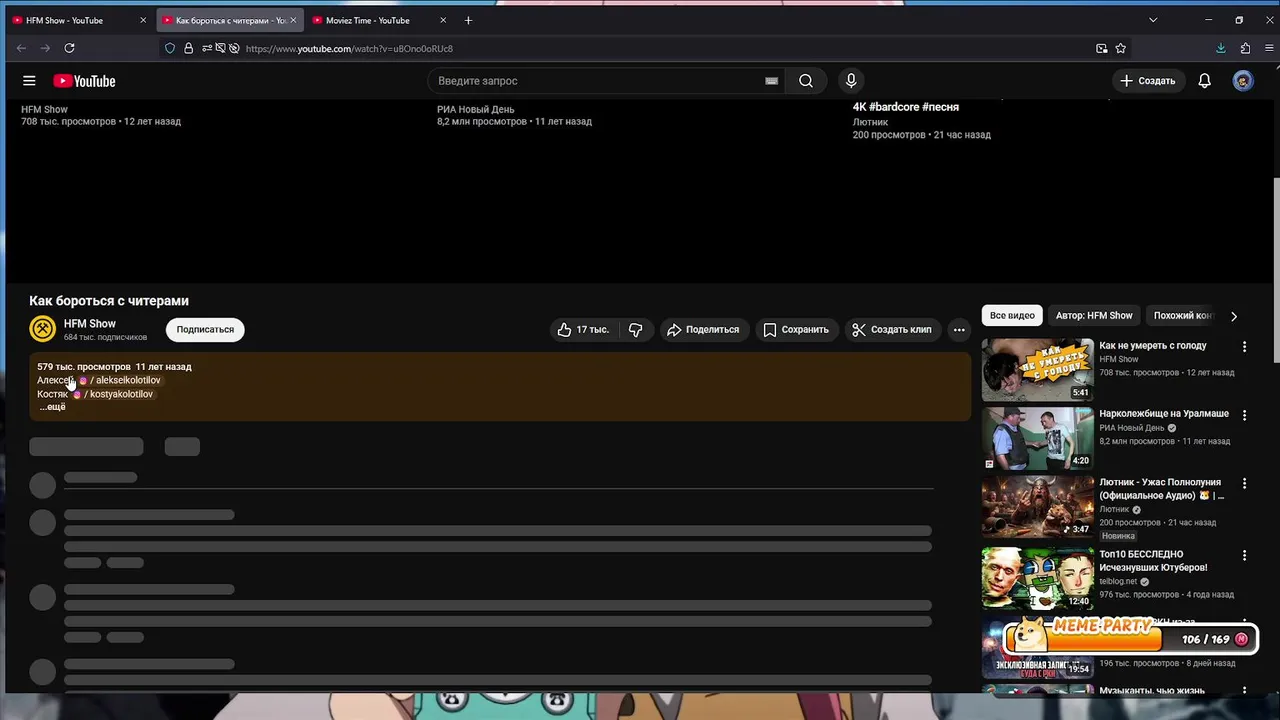This screenshot has height=720, width=1280.
Task: Open the more actions ellipsis under video
Action: tap(959, 329)
